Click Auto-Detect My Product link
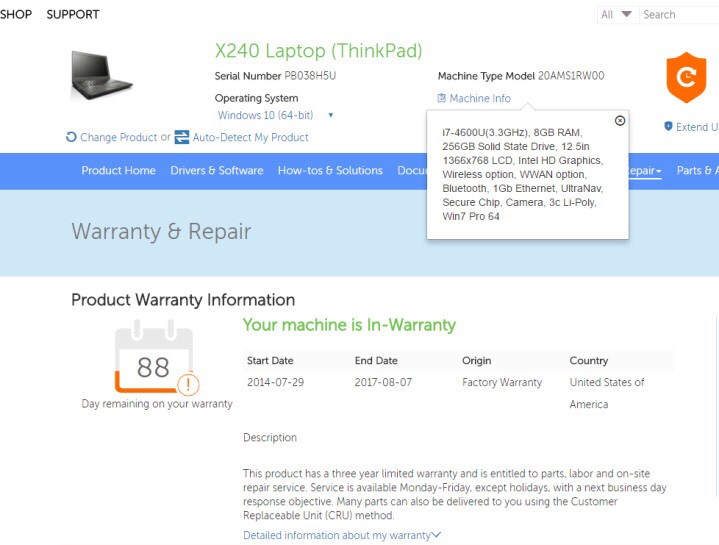This screenshot has width=719, height=545. [250, 138]
